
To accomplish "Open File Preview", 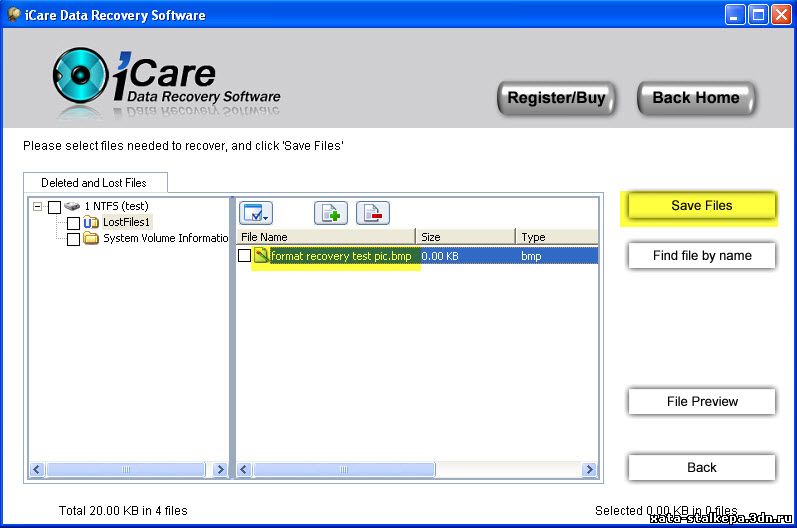I will tap(701, 401).
